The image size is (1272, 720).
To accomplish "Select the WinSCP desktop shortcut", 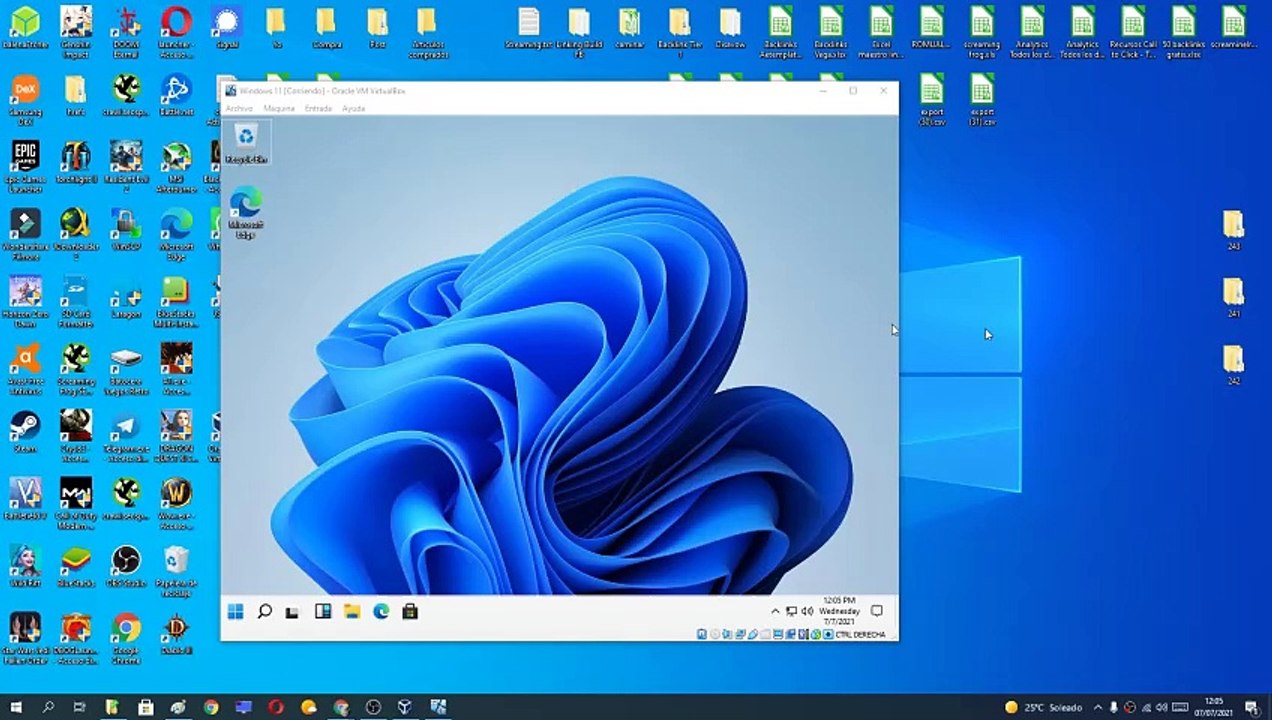I will point(126,230).
